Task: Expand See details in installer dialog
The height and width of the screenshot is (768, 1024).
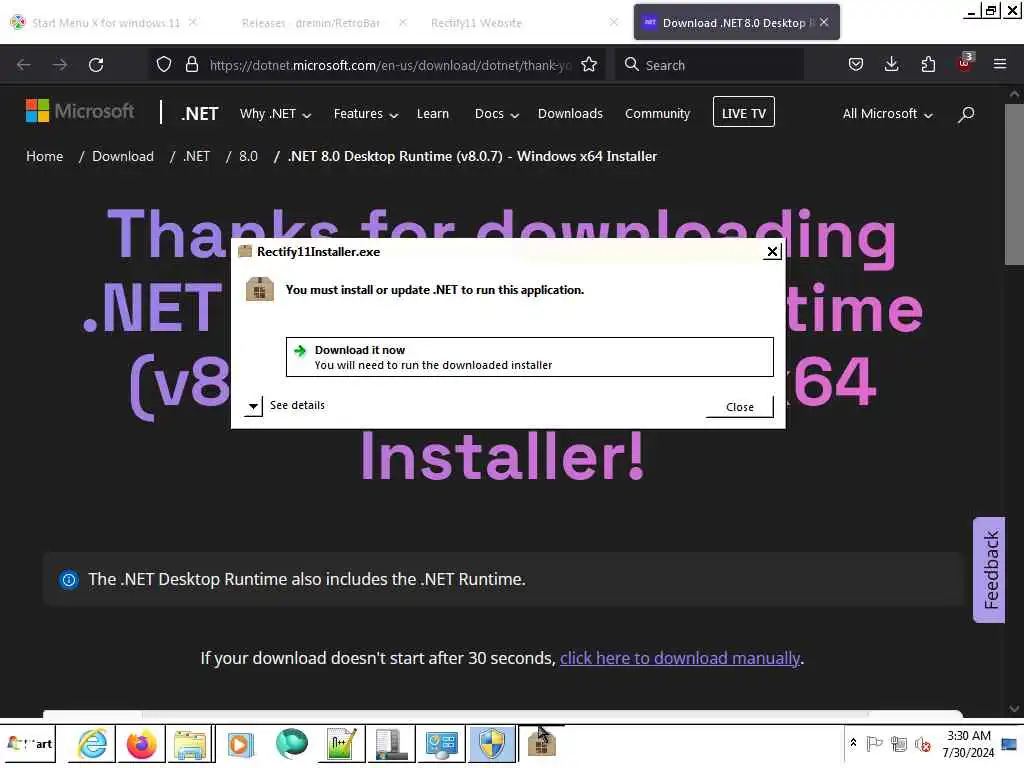Action: click(x=285, y=406)
